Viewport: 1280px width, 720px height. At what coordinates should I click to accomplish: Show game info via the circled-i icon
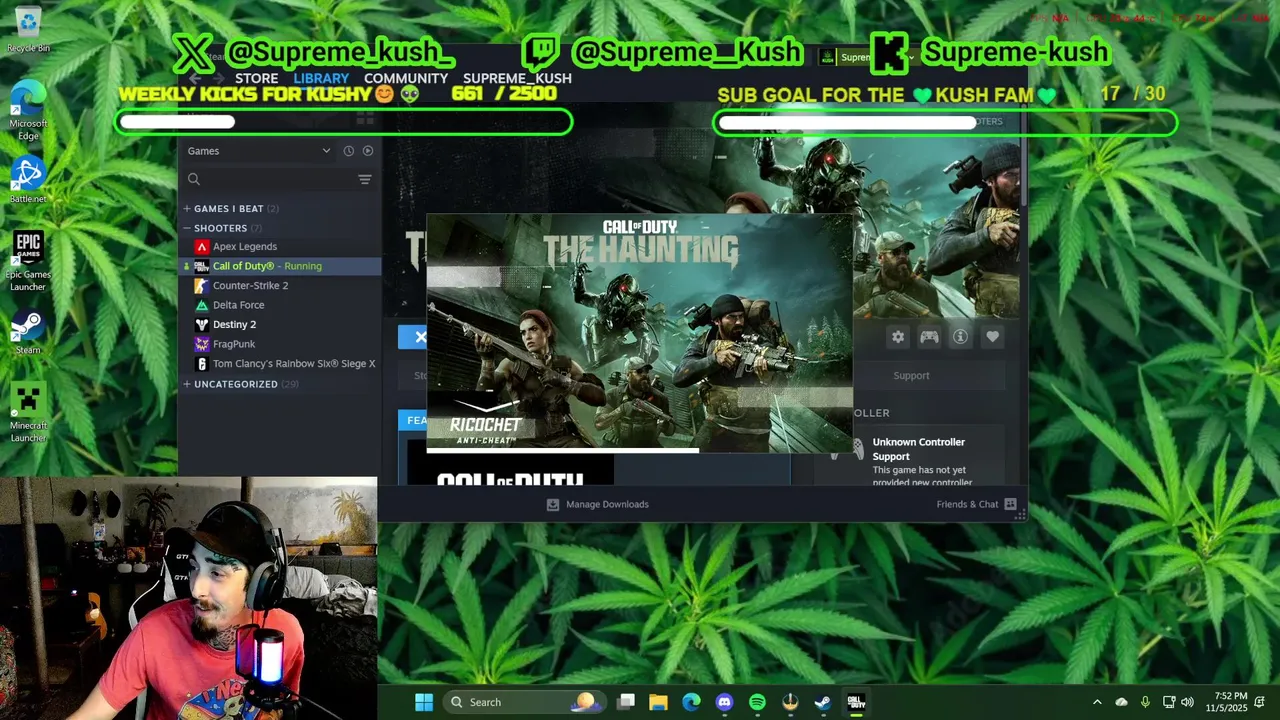tap(960, 337)
